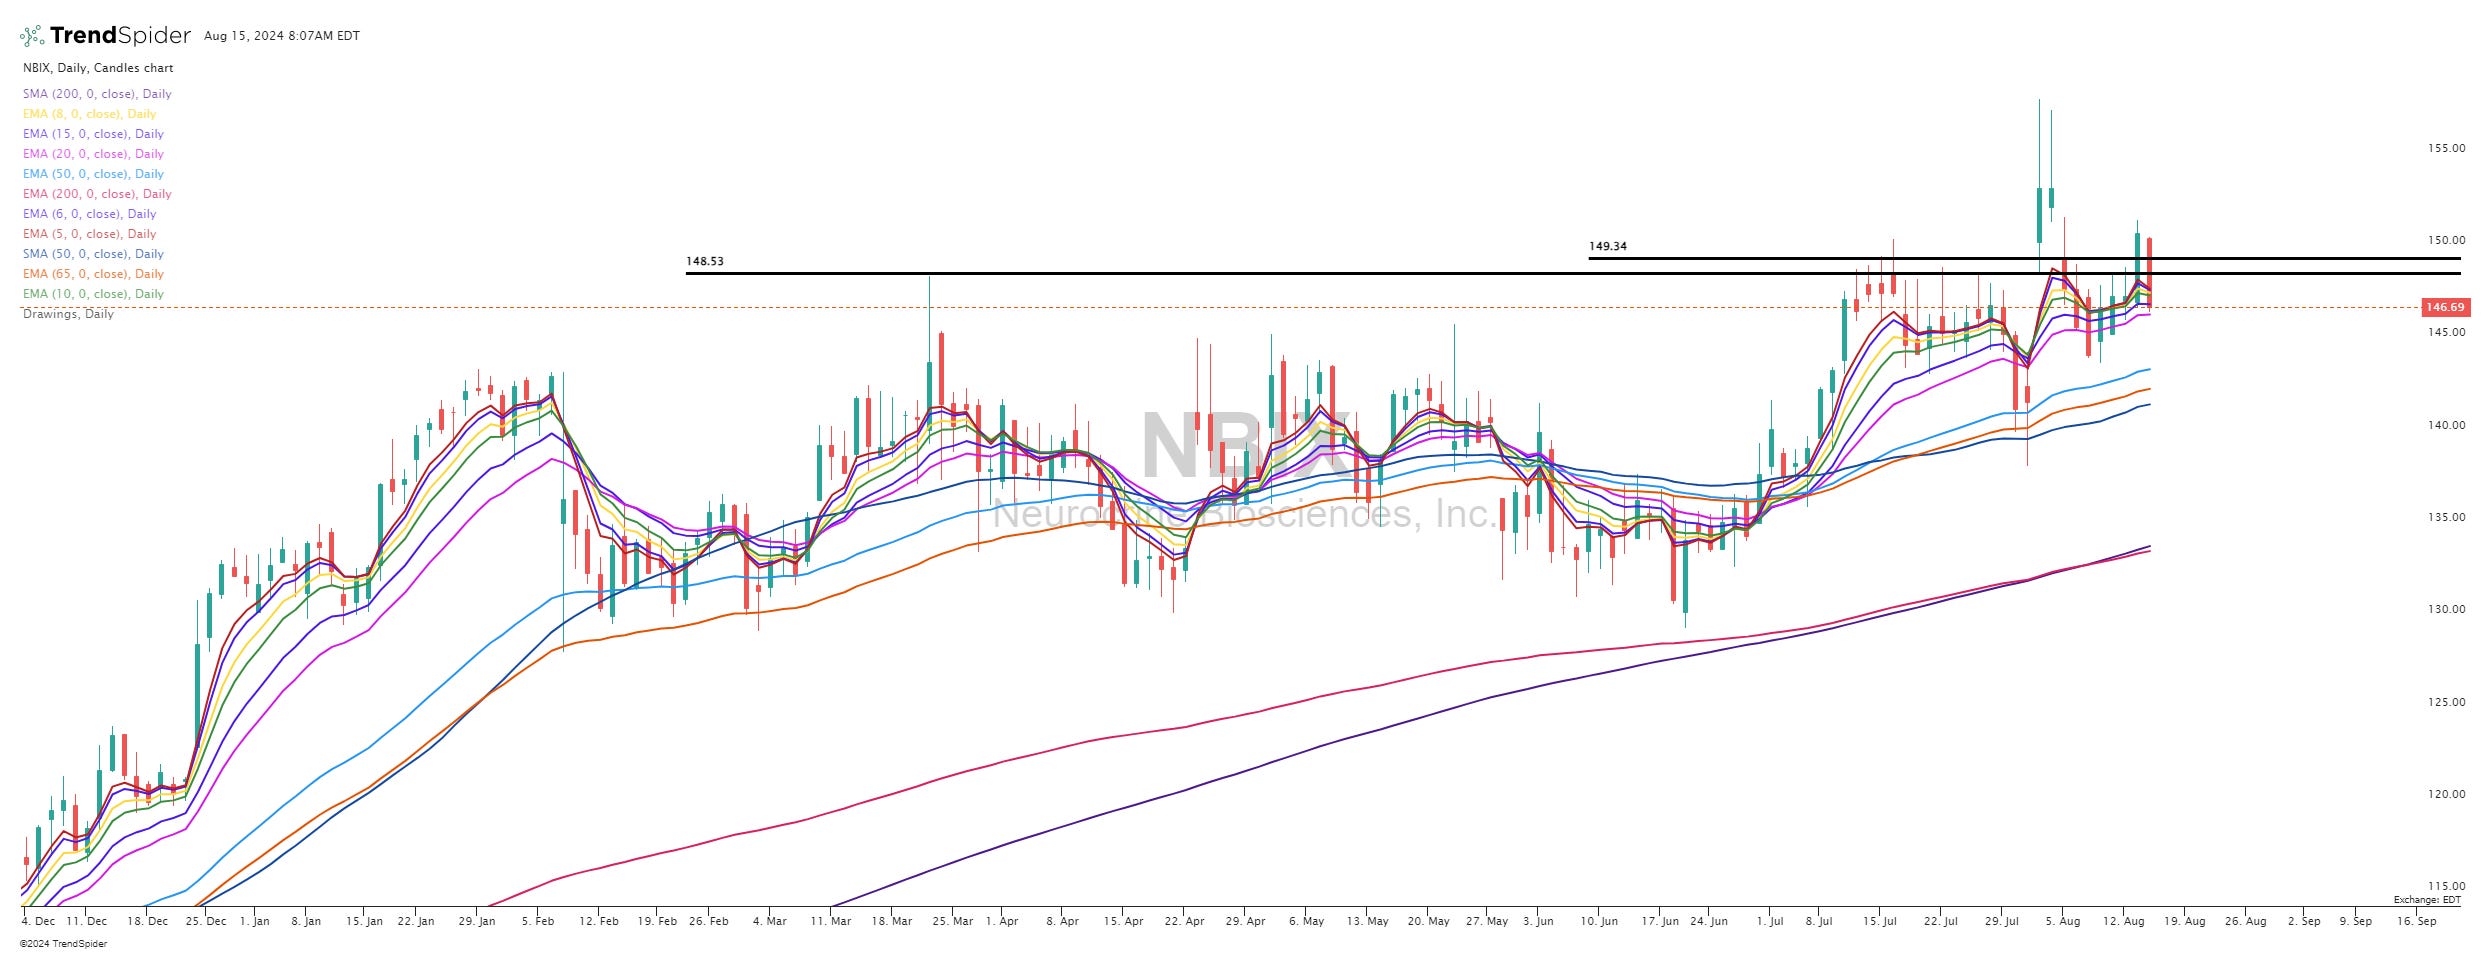
Task: Click the 115.00 price axis label
Action: [x=2446, y=886]
